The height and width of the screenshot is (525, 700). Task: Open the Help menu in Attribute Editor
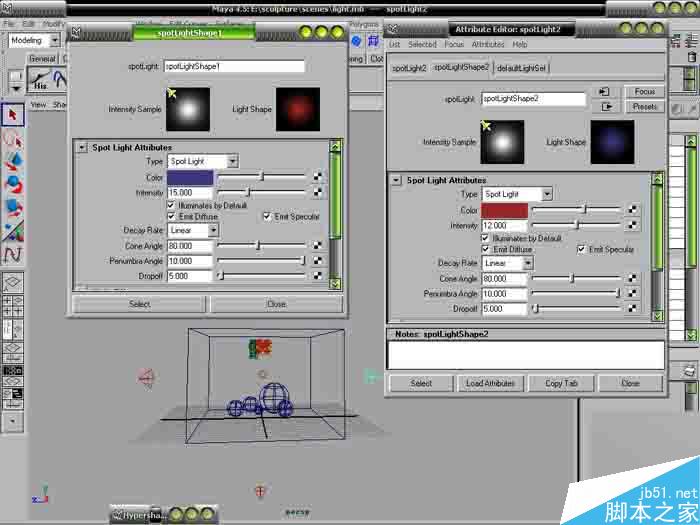coord(520,44)
